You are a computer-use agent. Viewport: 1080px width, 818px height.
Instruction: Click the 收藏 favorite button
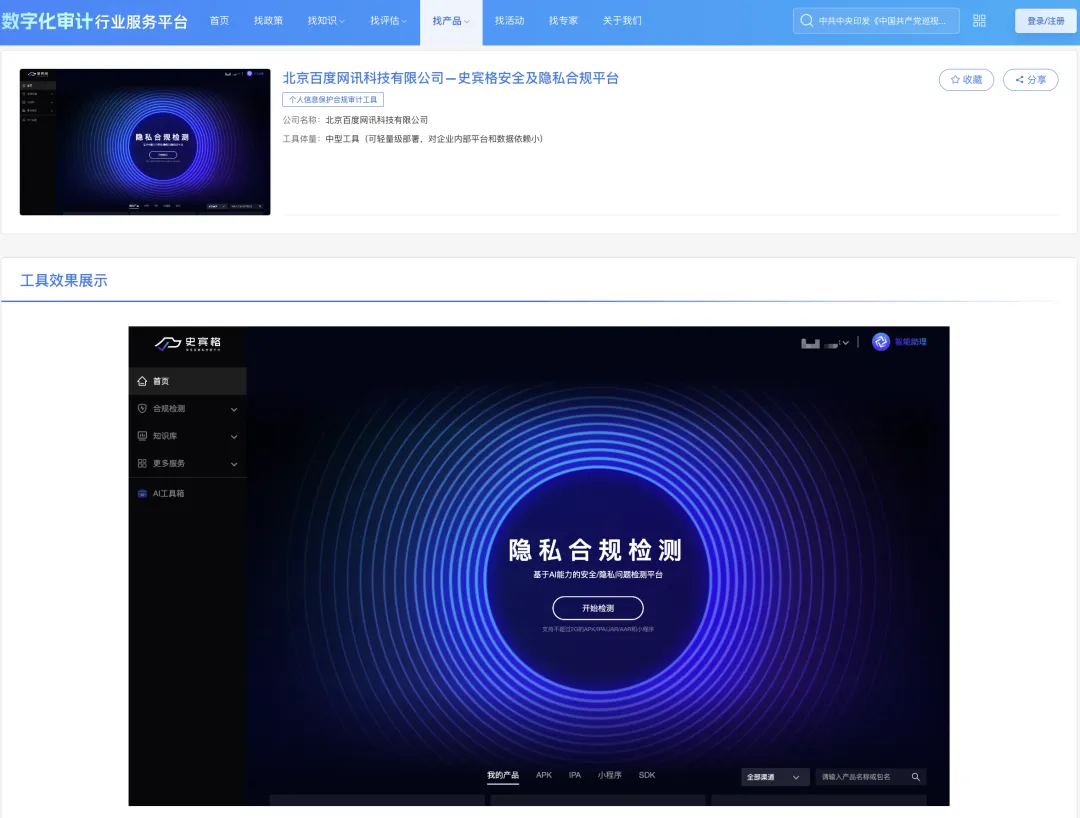click(x=966, y=80)
